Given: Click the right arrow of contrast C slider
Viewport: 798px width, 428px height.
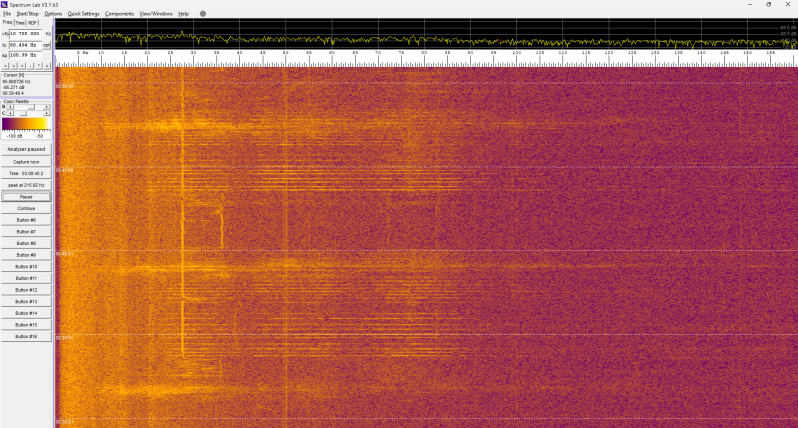Looking at the screenshot, I should coord(47,113).
